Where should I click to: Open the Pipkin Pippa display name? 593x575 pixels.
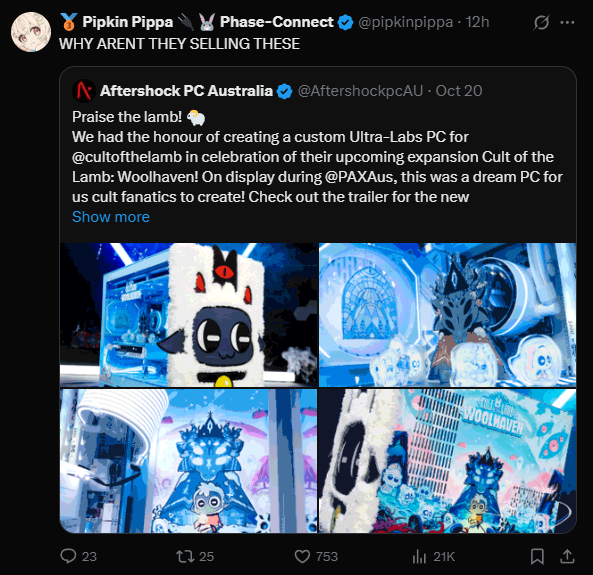[x=127, y=22]
